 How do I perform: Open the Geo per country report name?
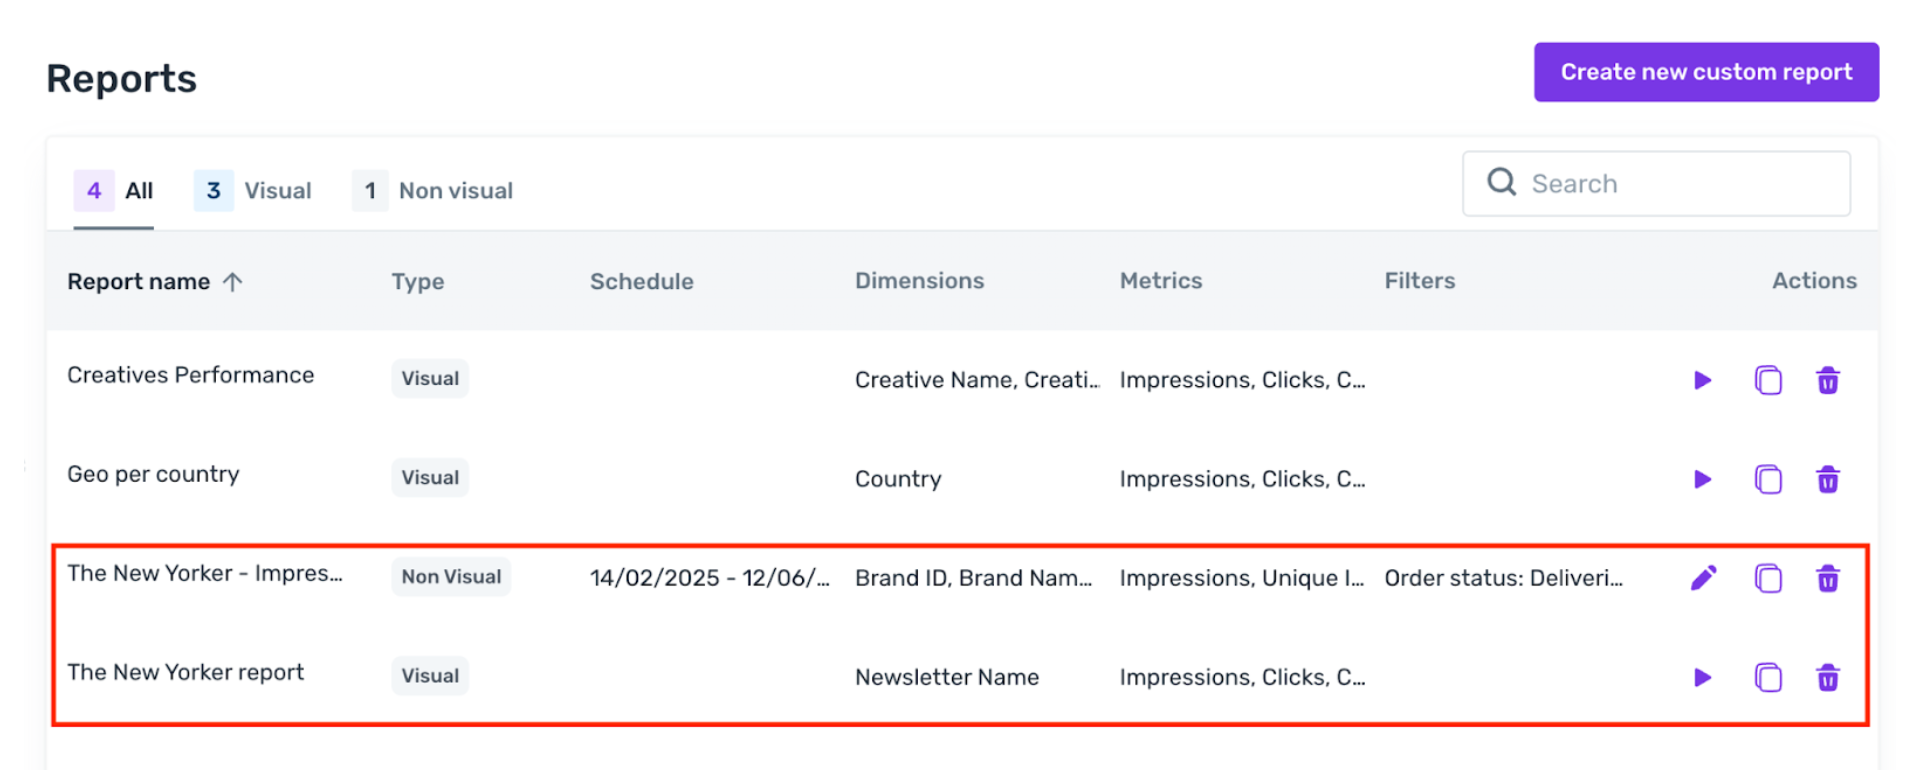coord(153,474)
